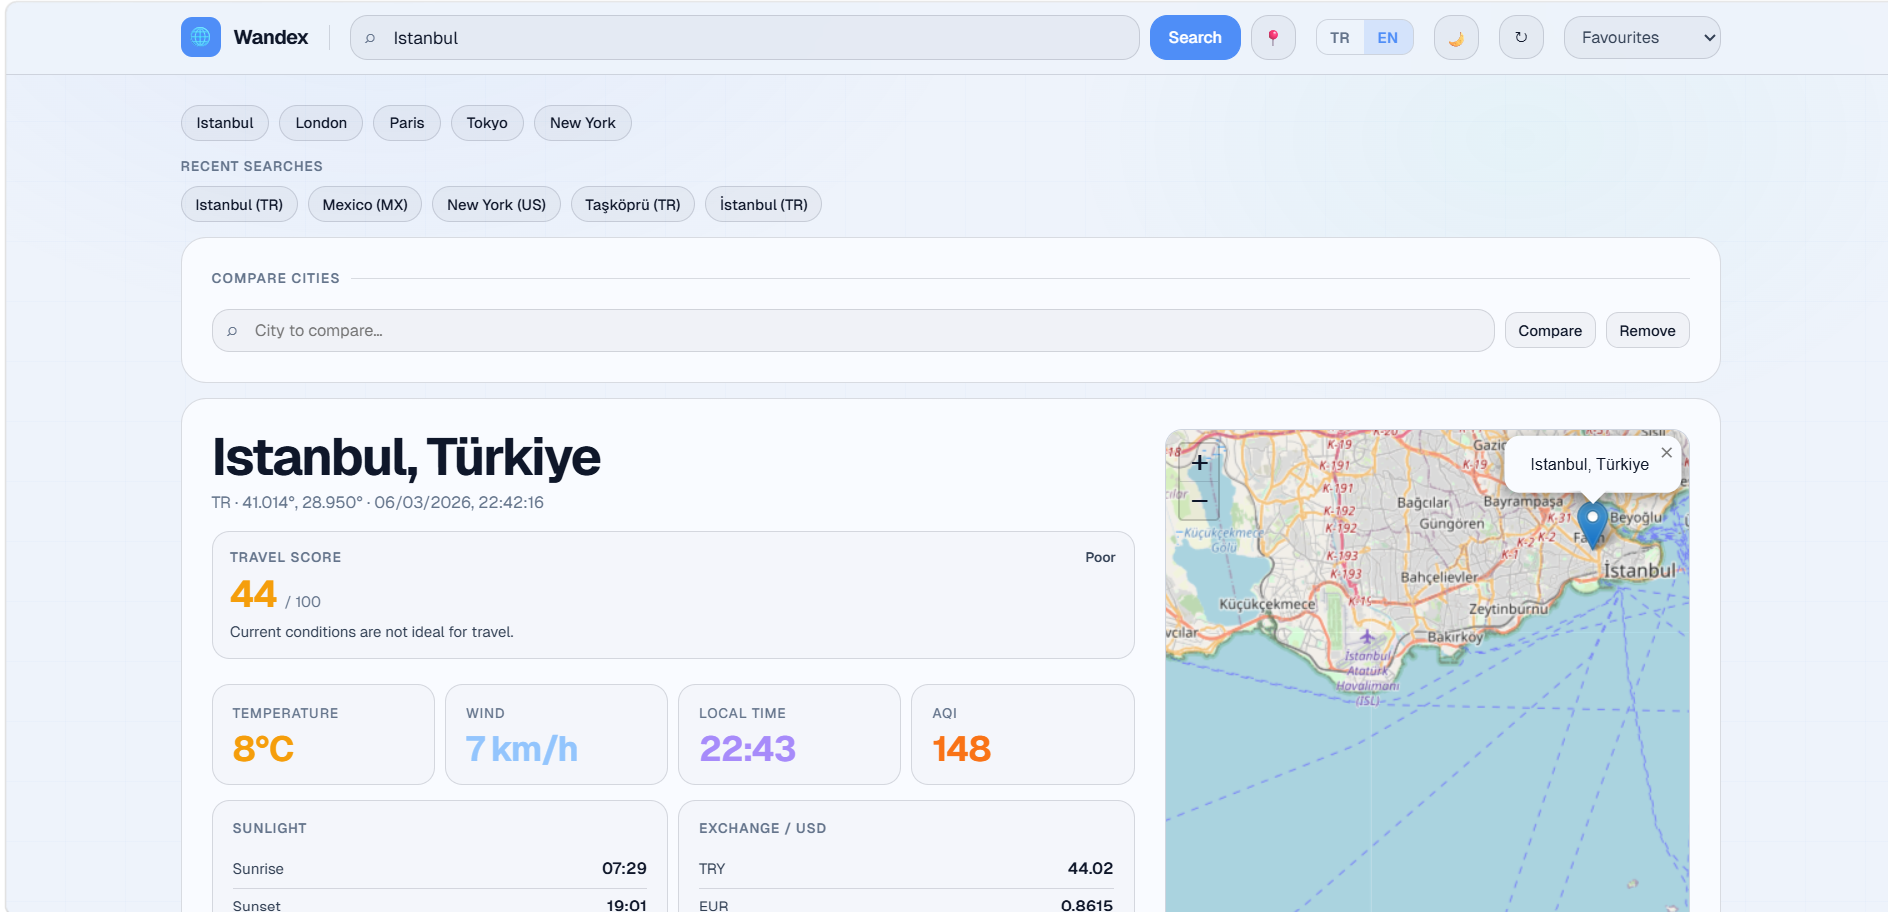This screenshot has height=912, width=1888.
Task: Open recent search Mexico (MX)
Action: click(x=365, y=205)
